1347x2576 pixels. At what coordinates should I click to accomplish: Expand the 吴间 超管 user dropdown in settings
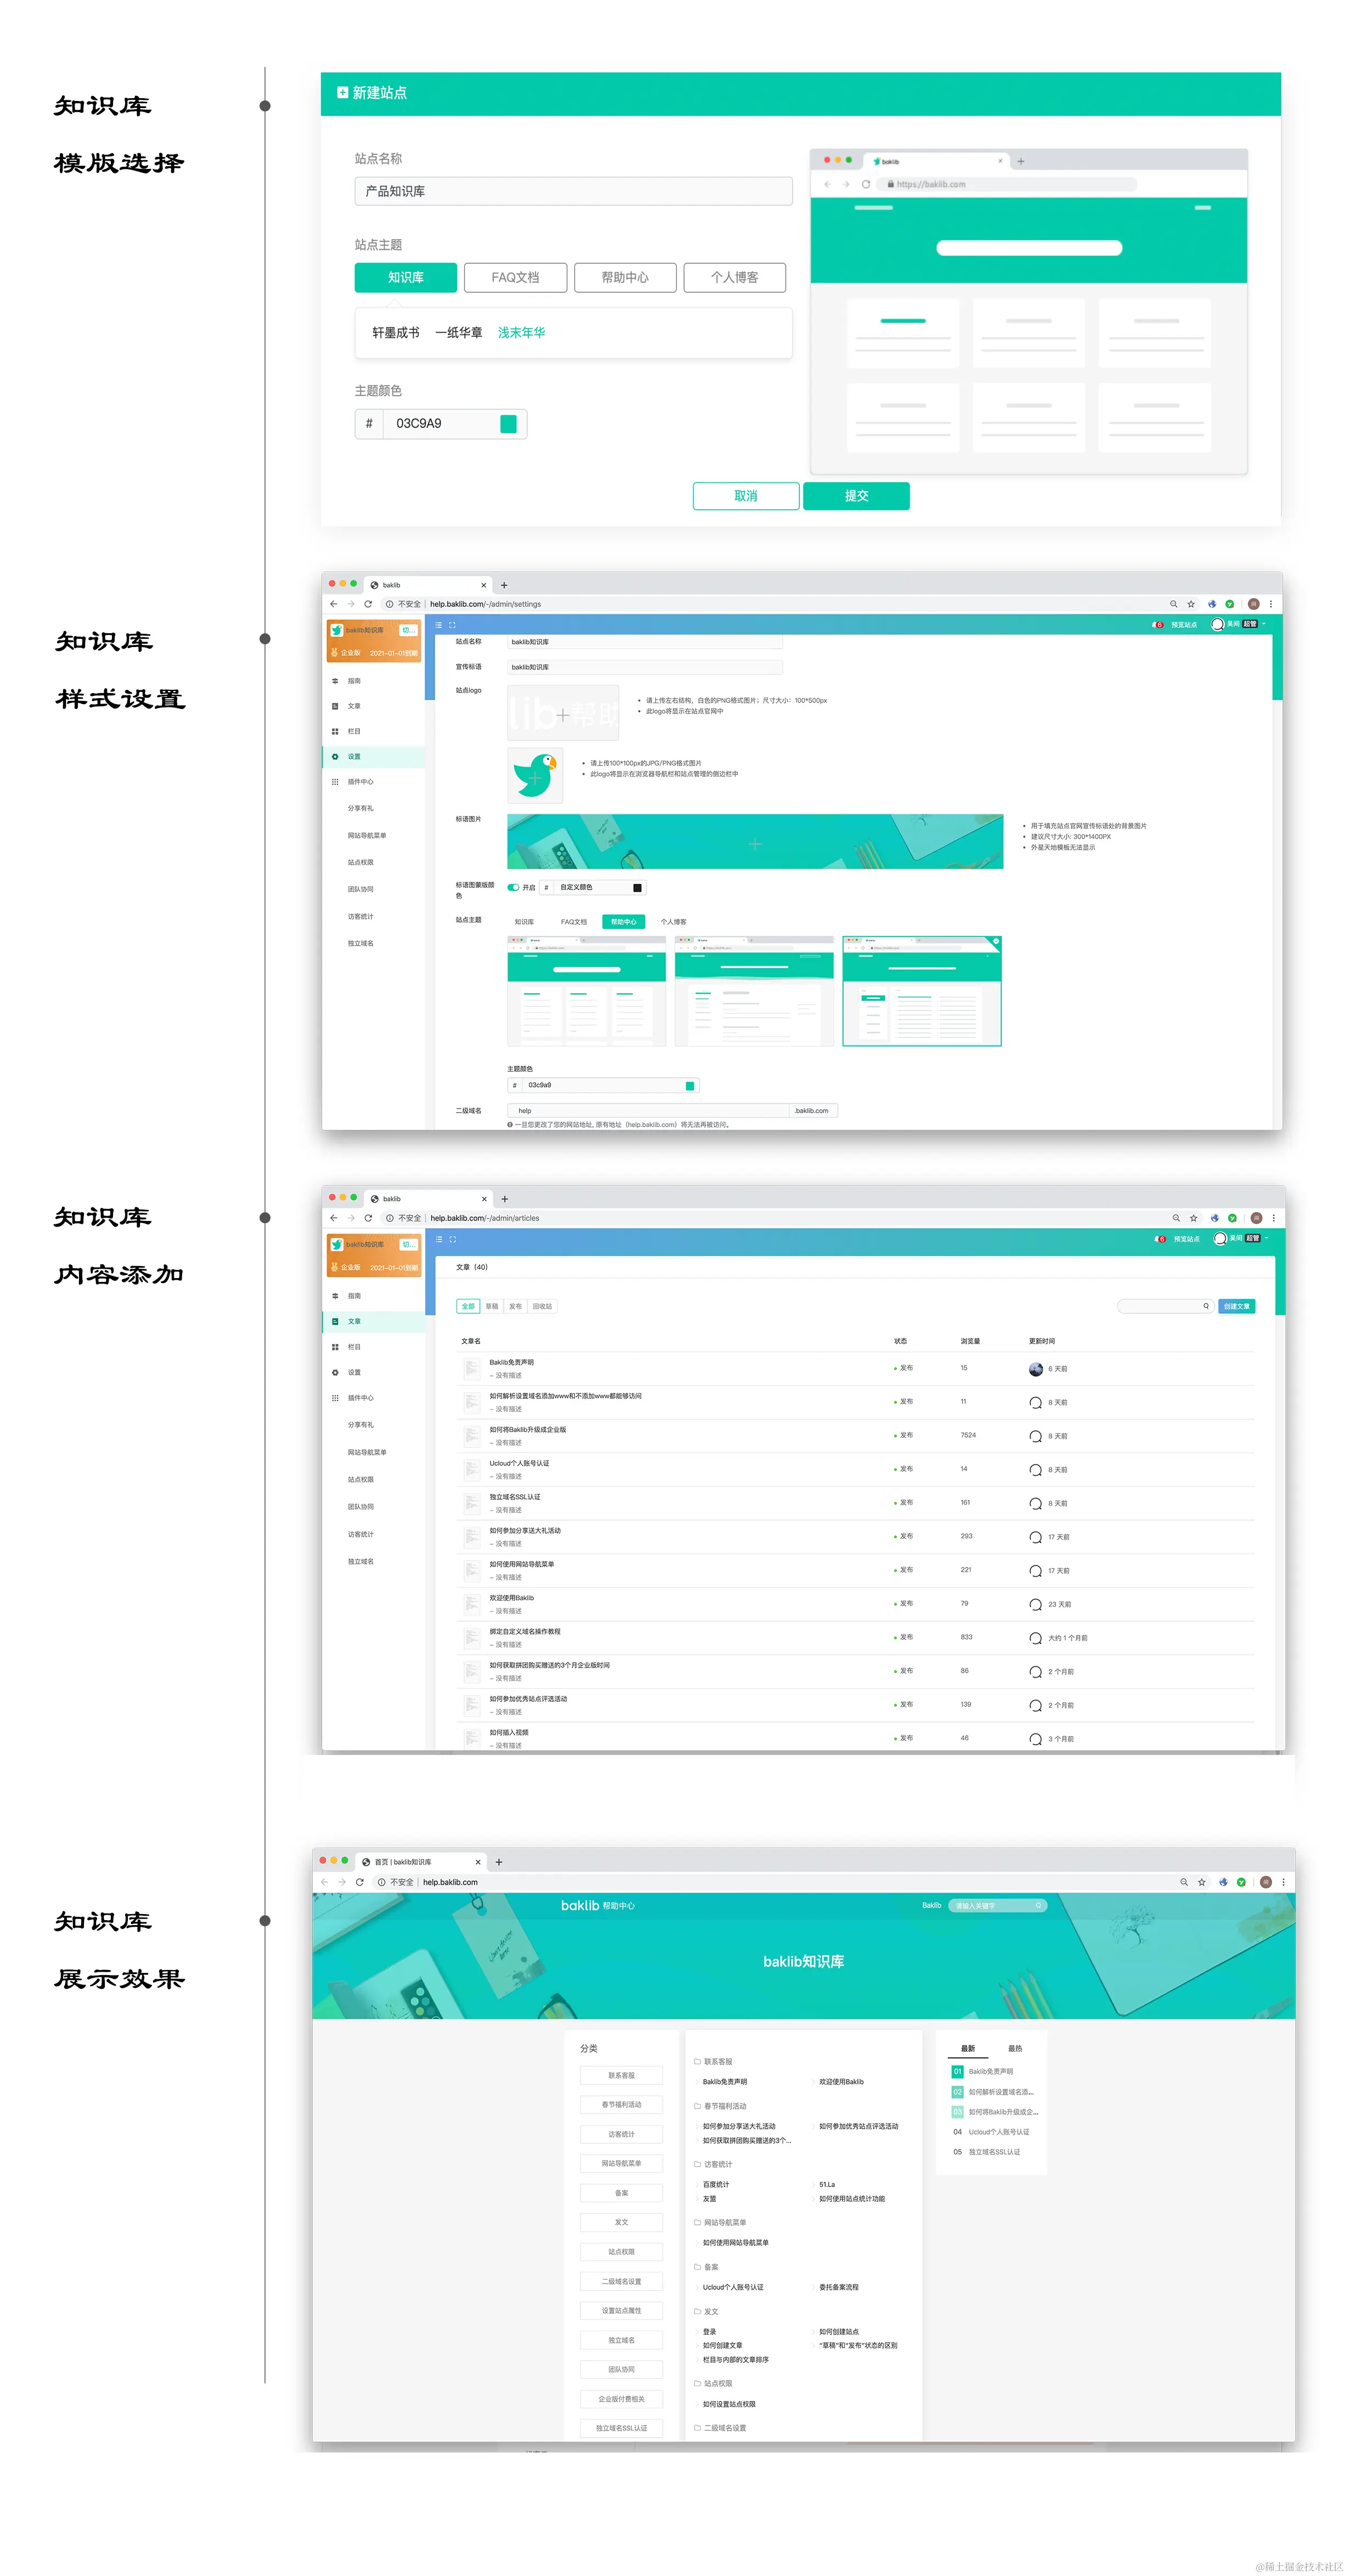[x=1264, y=624]
